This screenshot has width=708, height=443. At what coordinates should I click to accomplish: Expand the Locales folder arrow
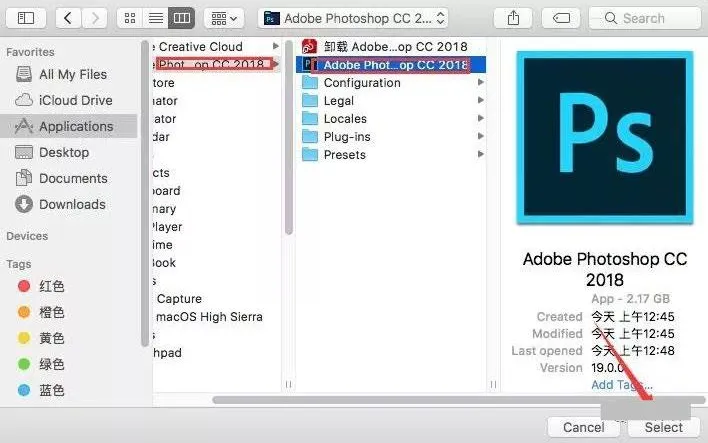click(480, 118)
